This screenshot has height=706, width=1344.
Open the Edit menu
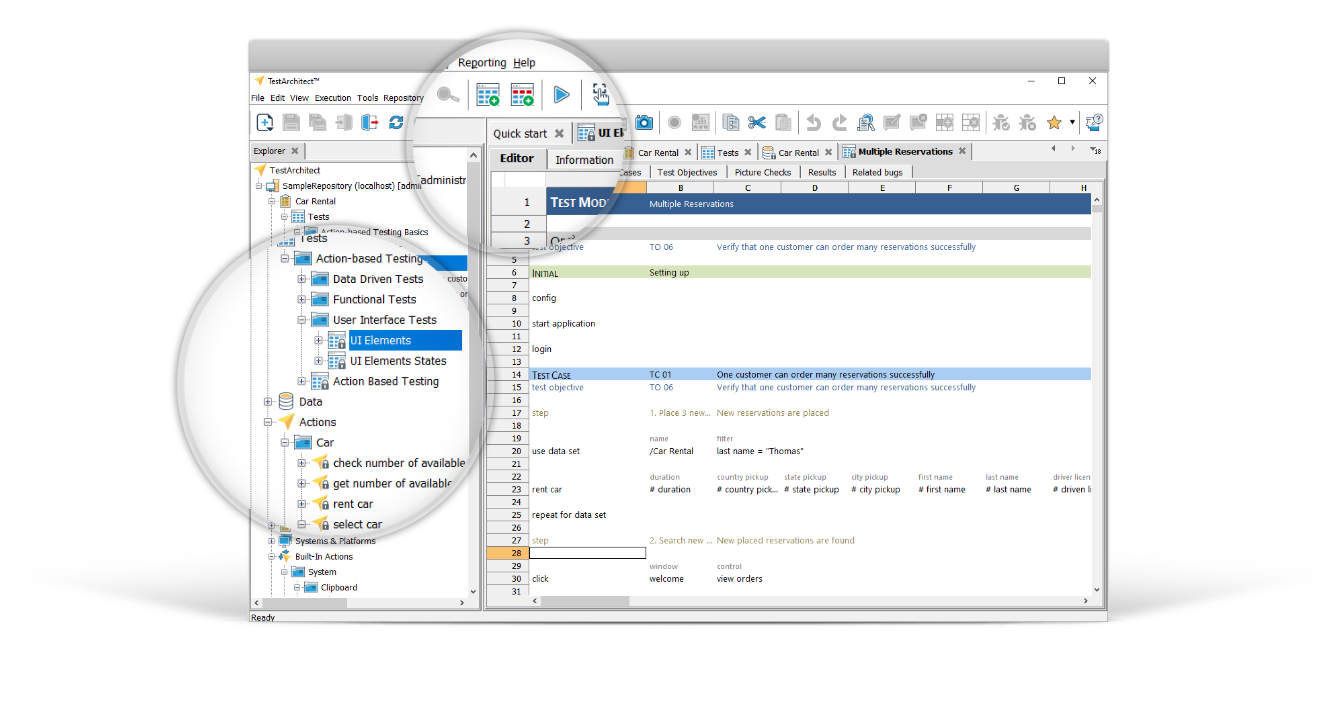point(277,98)
